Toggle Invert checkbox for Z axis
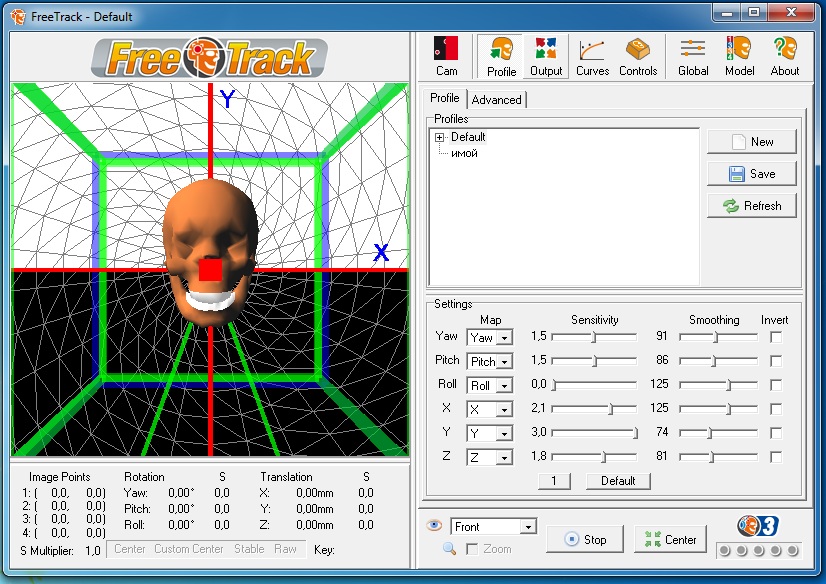826x584 pixels. [x=775, y=457]
